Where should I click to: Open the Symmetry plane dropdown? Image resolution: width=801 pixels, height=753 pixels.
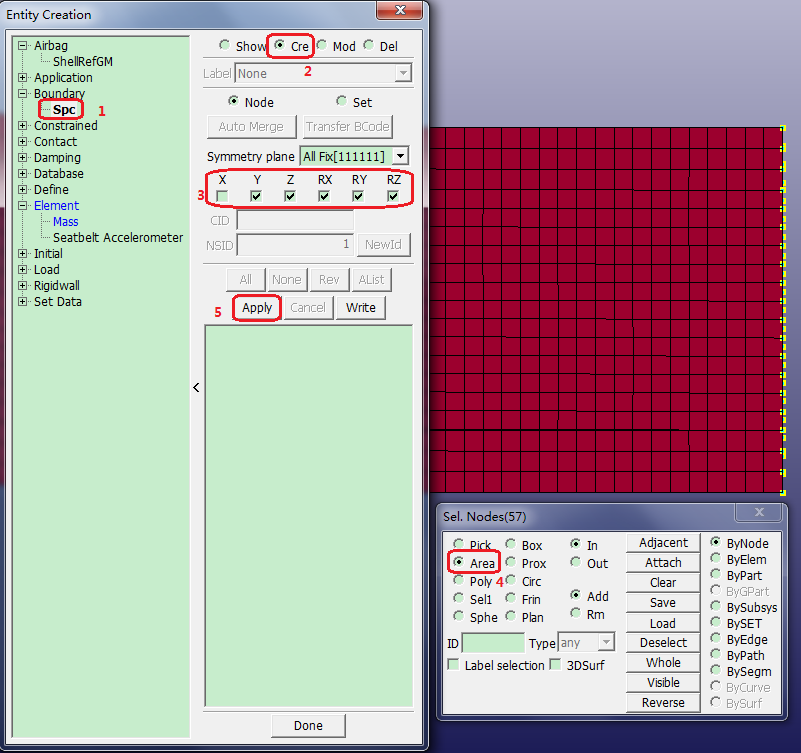[x=400, y=156]
